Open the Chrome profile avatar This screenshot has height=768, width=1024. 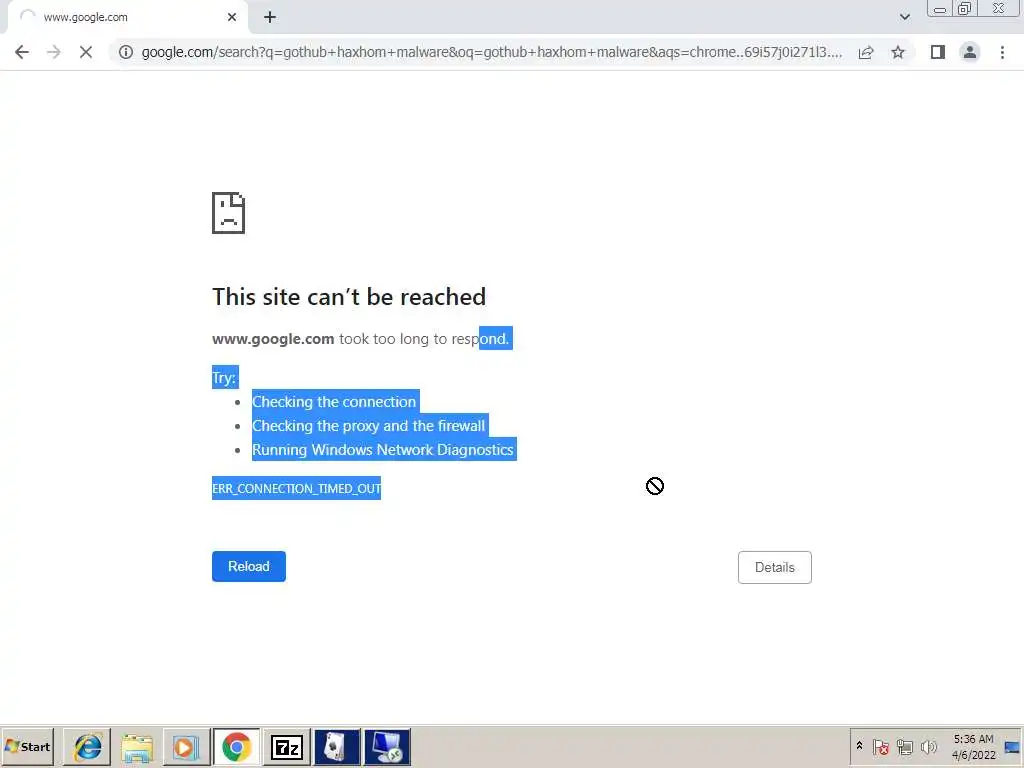pos(970,52)
